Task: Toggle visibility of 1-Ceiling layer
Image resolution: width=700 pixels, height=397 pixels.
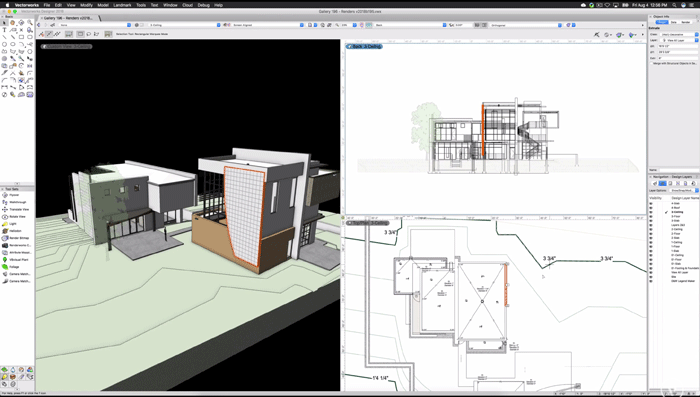Action: (651, 242)
